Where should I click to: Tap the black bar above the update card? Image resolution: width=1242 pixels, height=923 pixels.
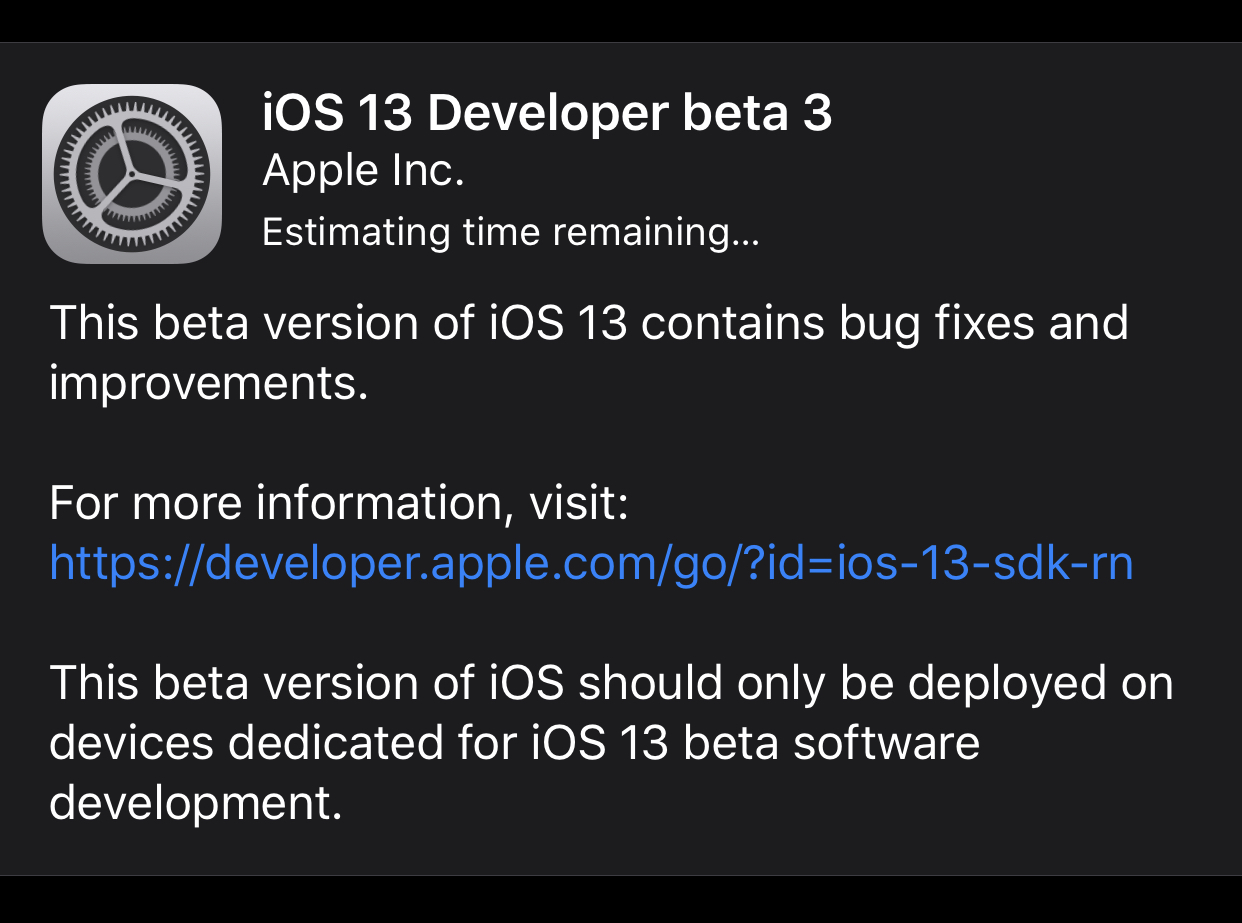click(x=621, y=21)
